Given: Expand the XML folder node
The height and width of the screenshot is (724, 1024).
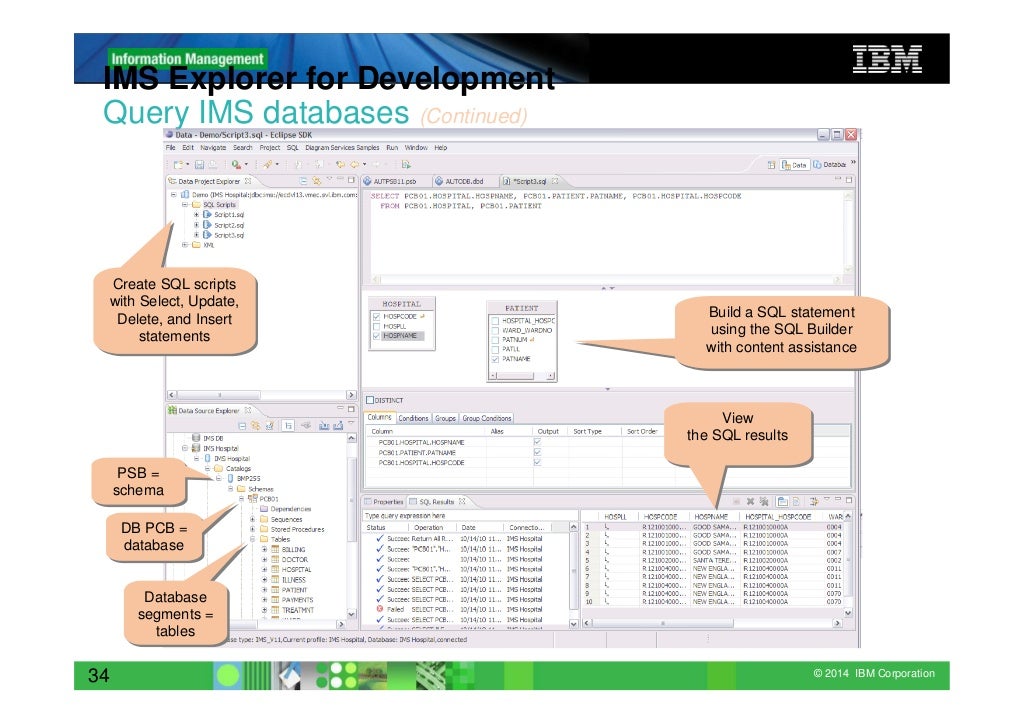Looking at the screenshot, I should [x=185, y=245].
